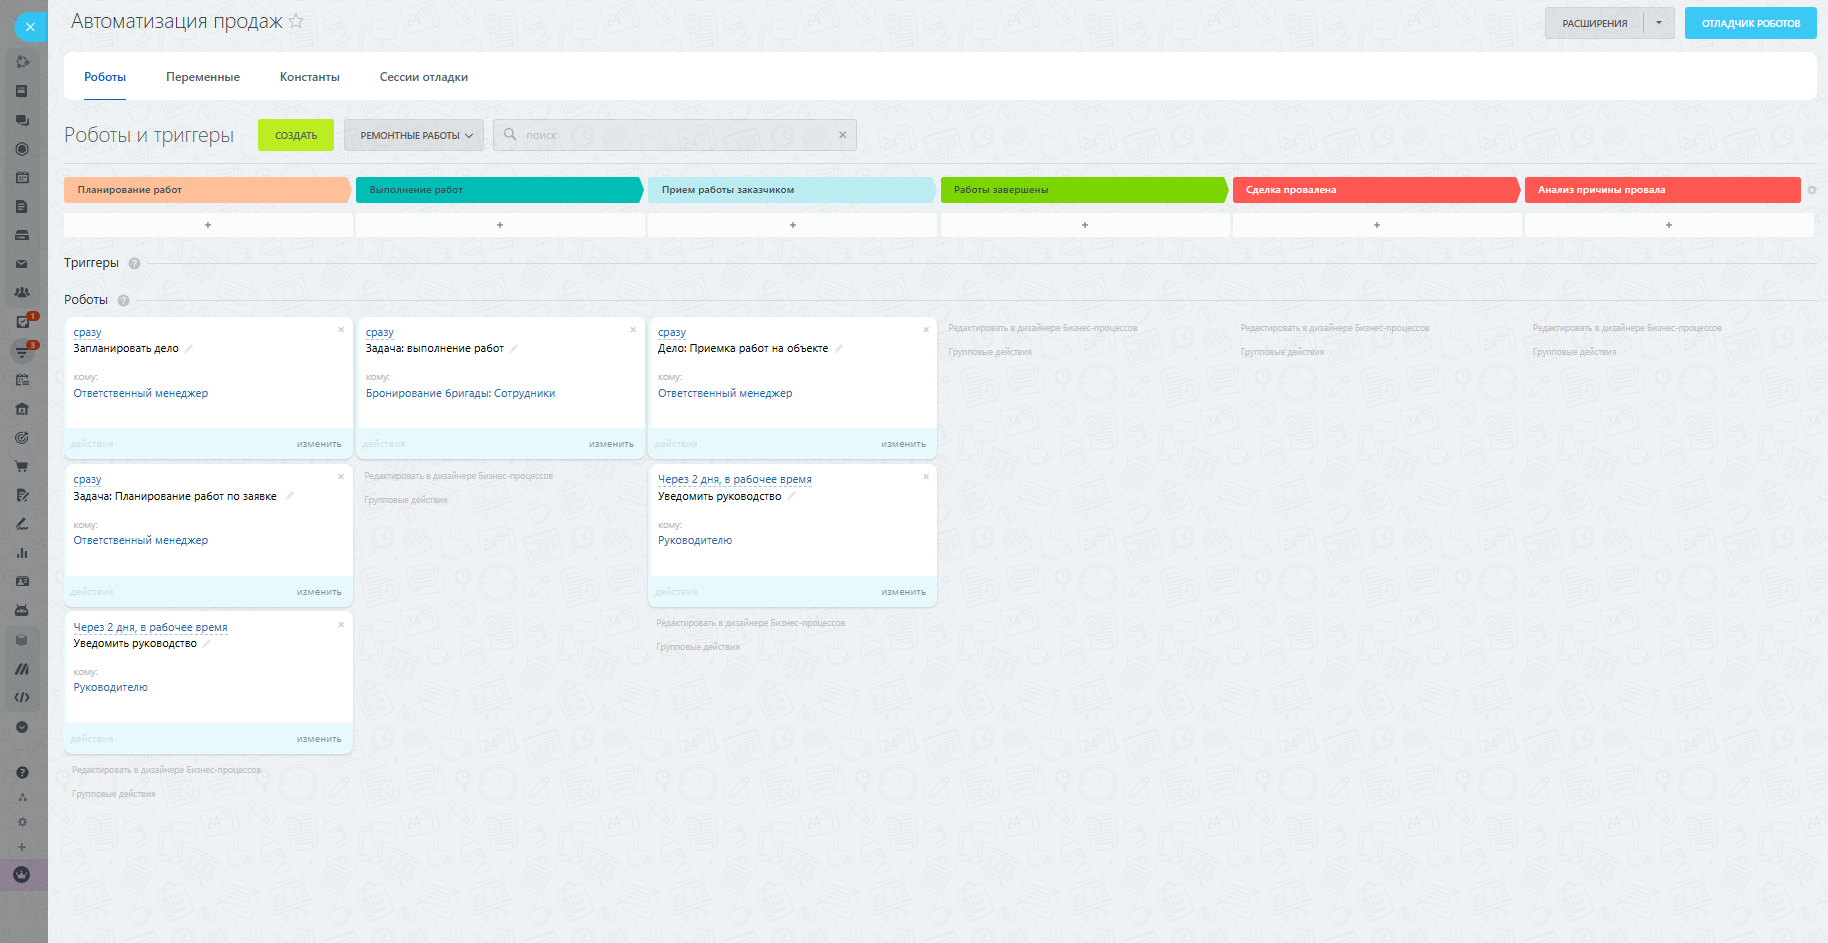Open delay сразу on Дело: Приемка работ на объекте
Image resolution: width=1828 pixels, height=943 pixels.
pos(672,332)
